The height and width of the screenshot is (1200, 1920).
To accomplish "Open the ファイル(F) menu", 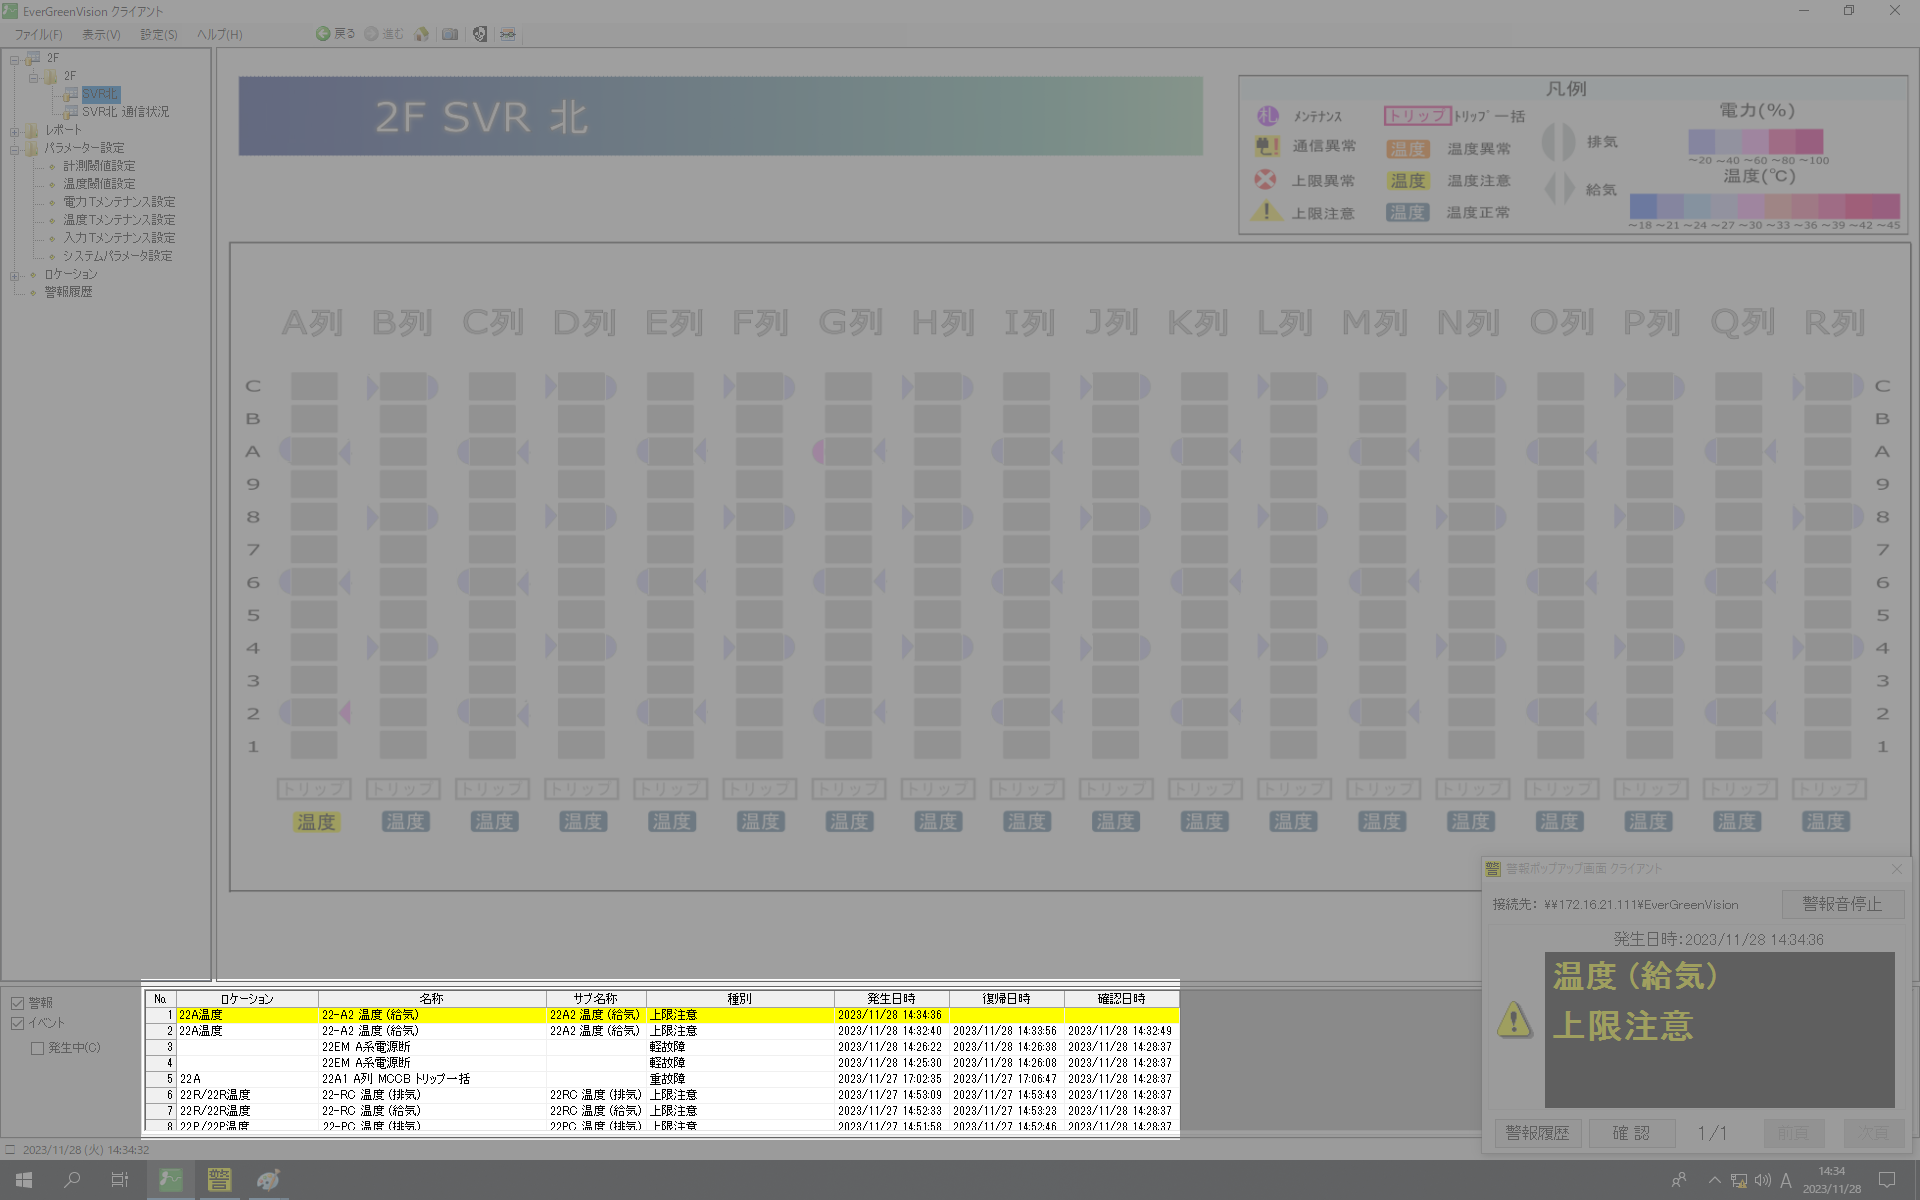I will coord(39,34).
